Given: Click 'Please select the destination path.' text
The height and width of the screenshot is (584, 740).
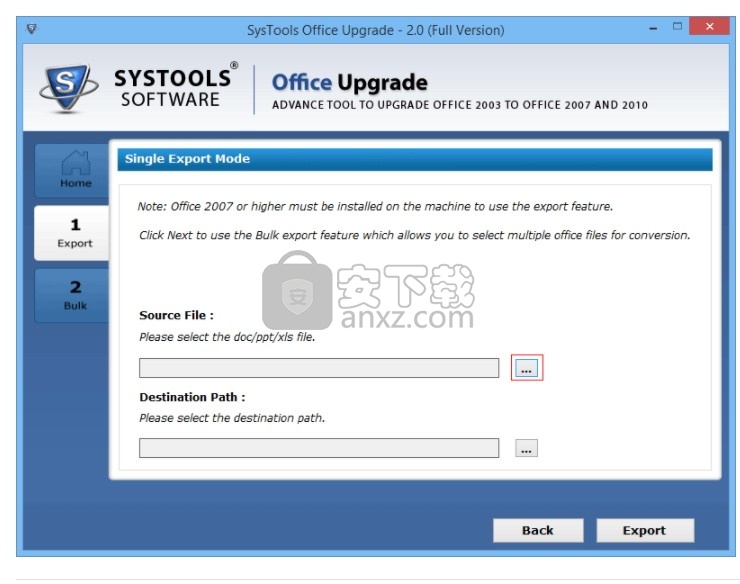Looking at the screenshot, I should (x=232, y=418).
